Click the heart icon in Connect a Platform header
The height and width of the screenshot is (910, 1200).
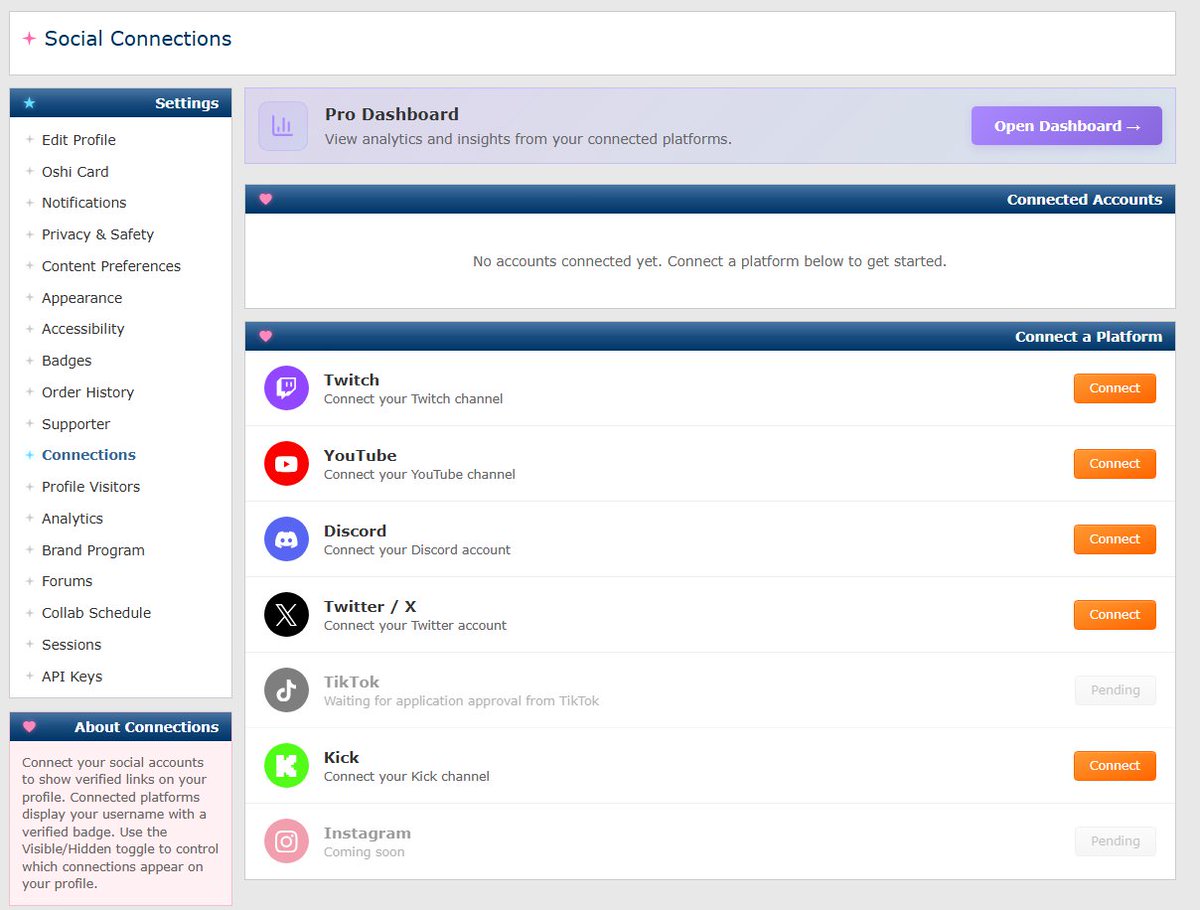point(265,336)
